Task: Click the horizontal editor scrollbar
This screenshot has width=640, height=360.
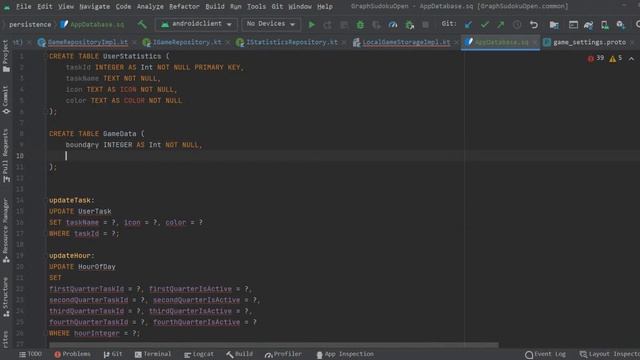Action: (x=274, y=345)
